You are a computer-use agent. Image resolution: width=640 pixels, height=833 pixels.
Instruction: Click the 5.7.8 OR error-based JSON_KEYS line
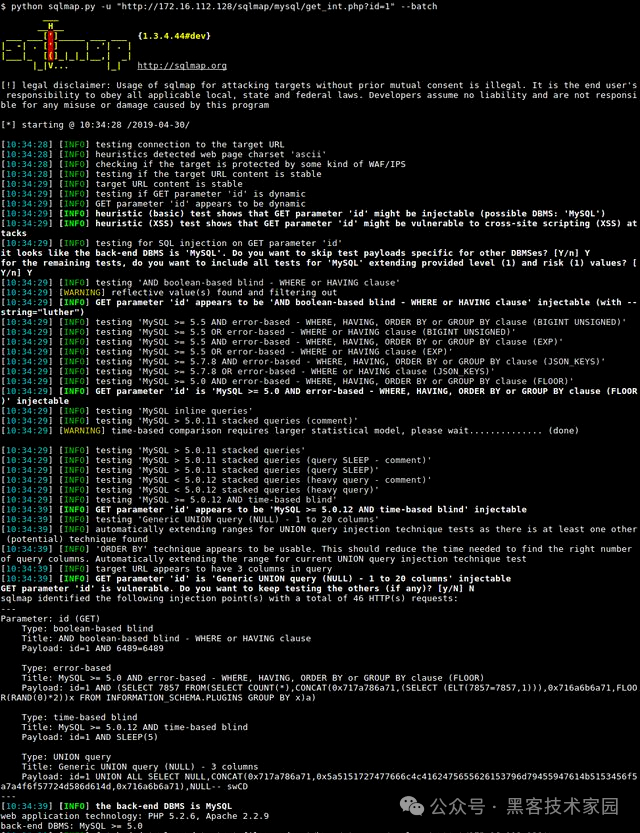[x=248, y=371]
